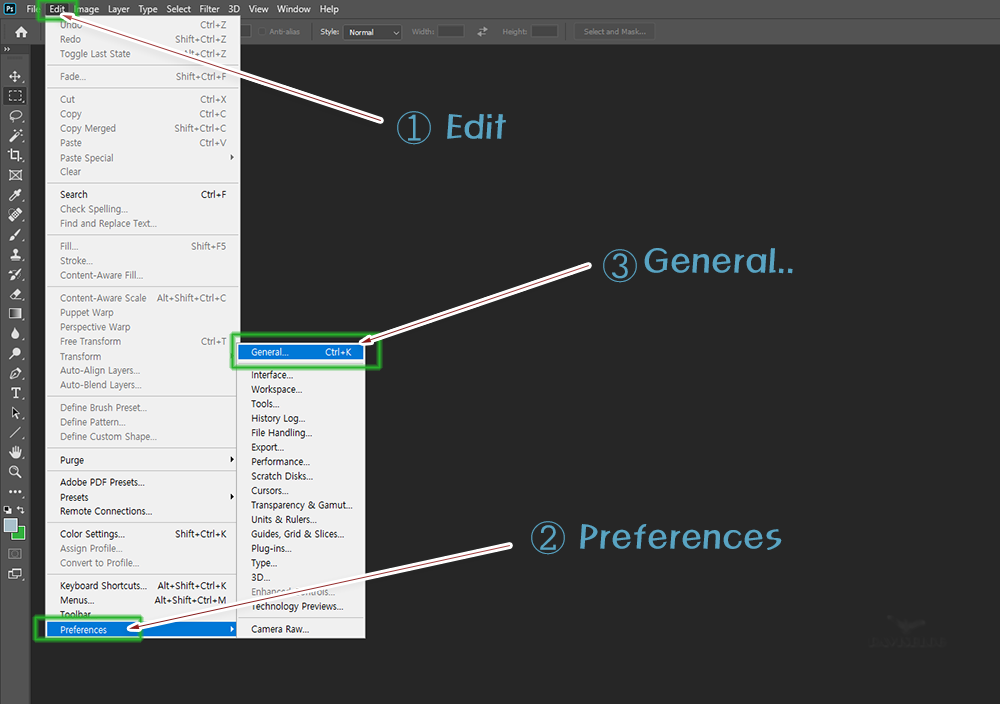Choose Preferences in the Edit menu
The image size is (1000, 704).
coord(142,629)
